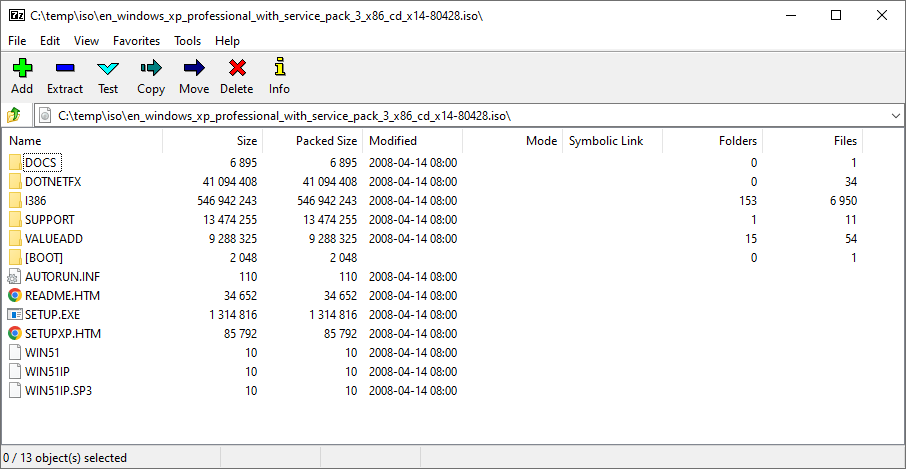Sort list by Size column header

(213, 141)
